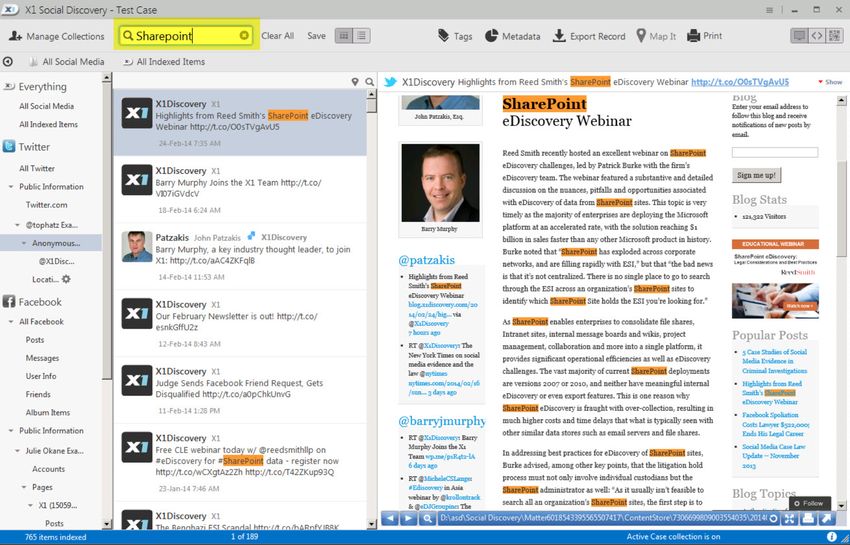The image size is (850, 545).
Task: Click the circular back icon in the breadcrumb bar
Action: (8, 62)
